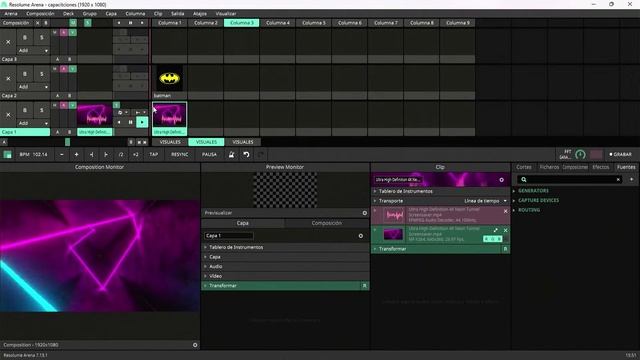Toggle bypass B on Capa 3
The width and height of the screenshot is (640, 360).
25,38
